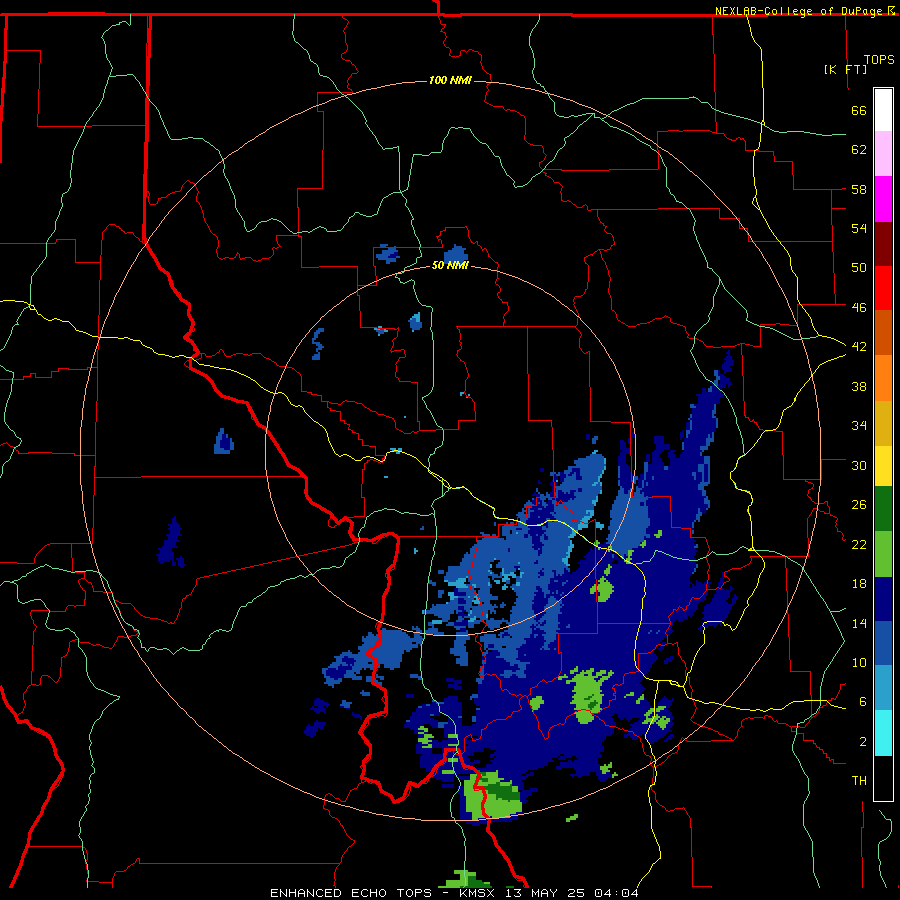
Task: Click the 58 legend value
Action: (x=859, y=189)
